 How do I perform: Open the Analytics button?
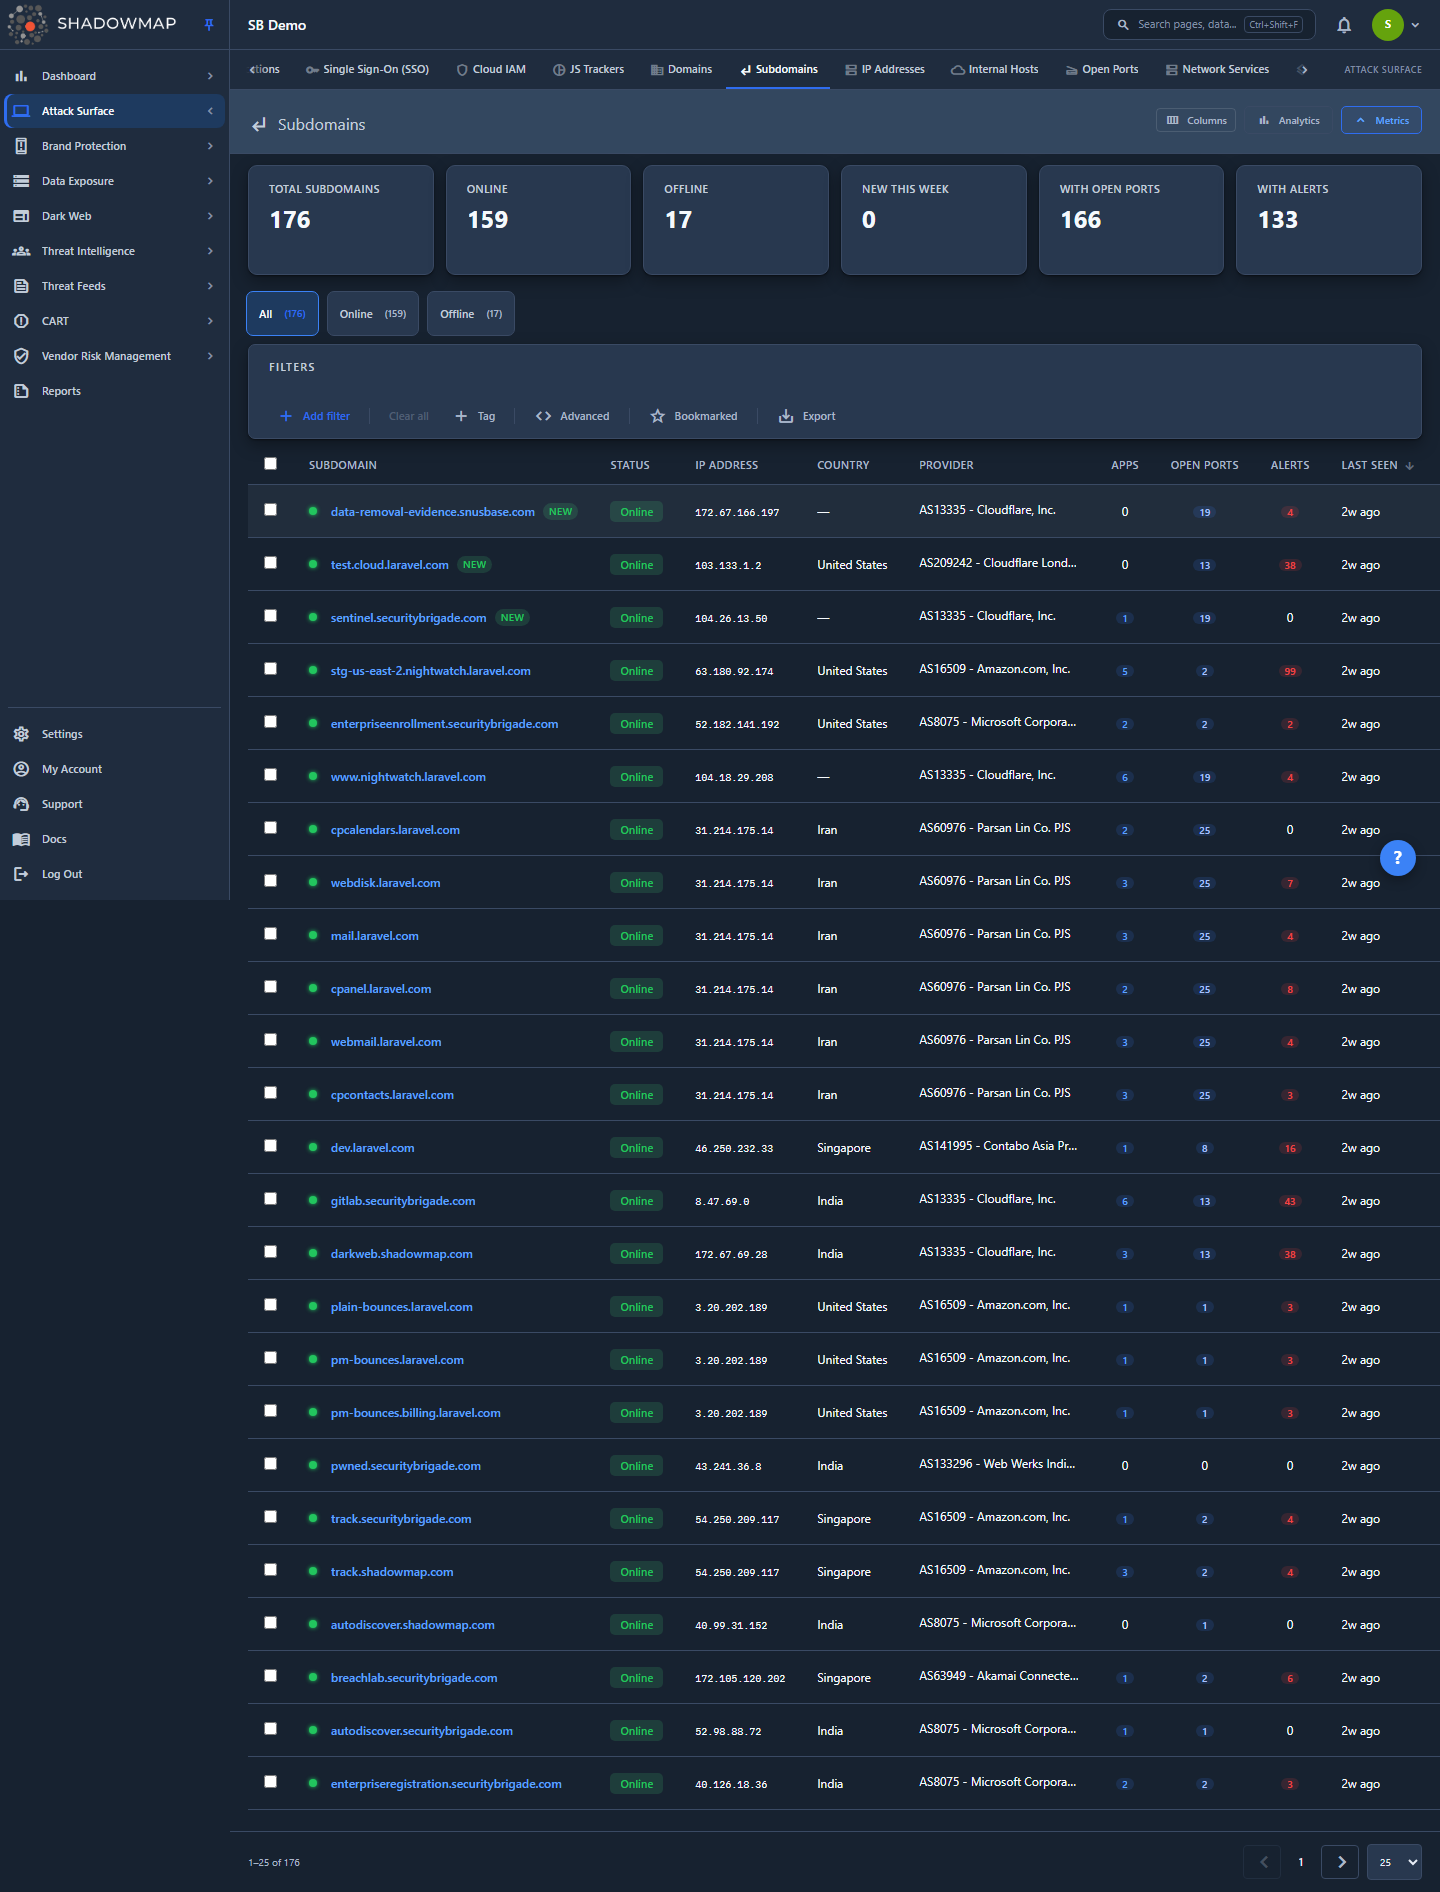tap(1289, 120)
